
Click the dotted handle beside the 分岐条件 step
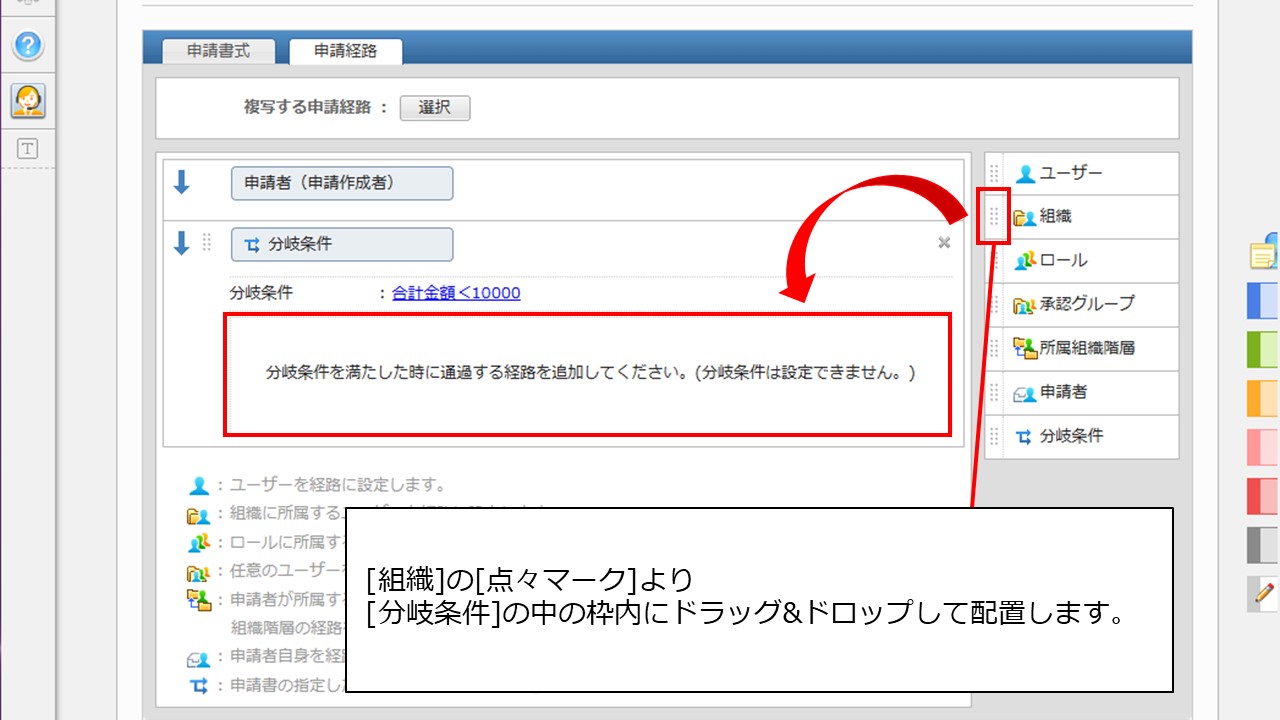[x=207, y=243]
